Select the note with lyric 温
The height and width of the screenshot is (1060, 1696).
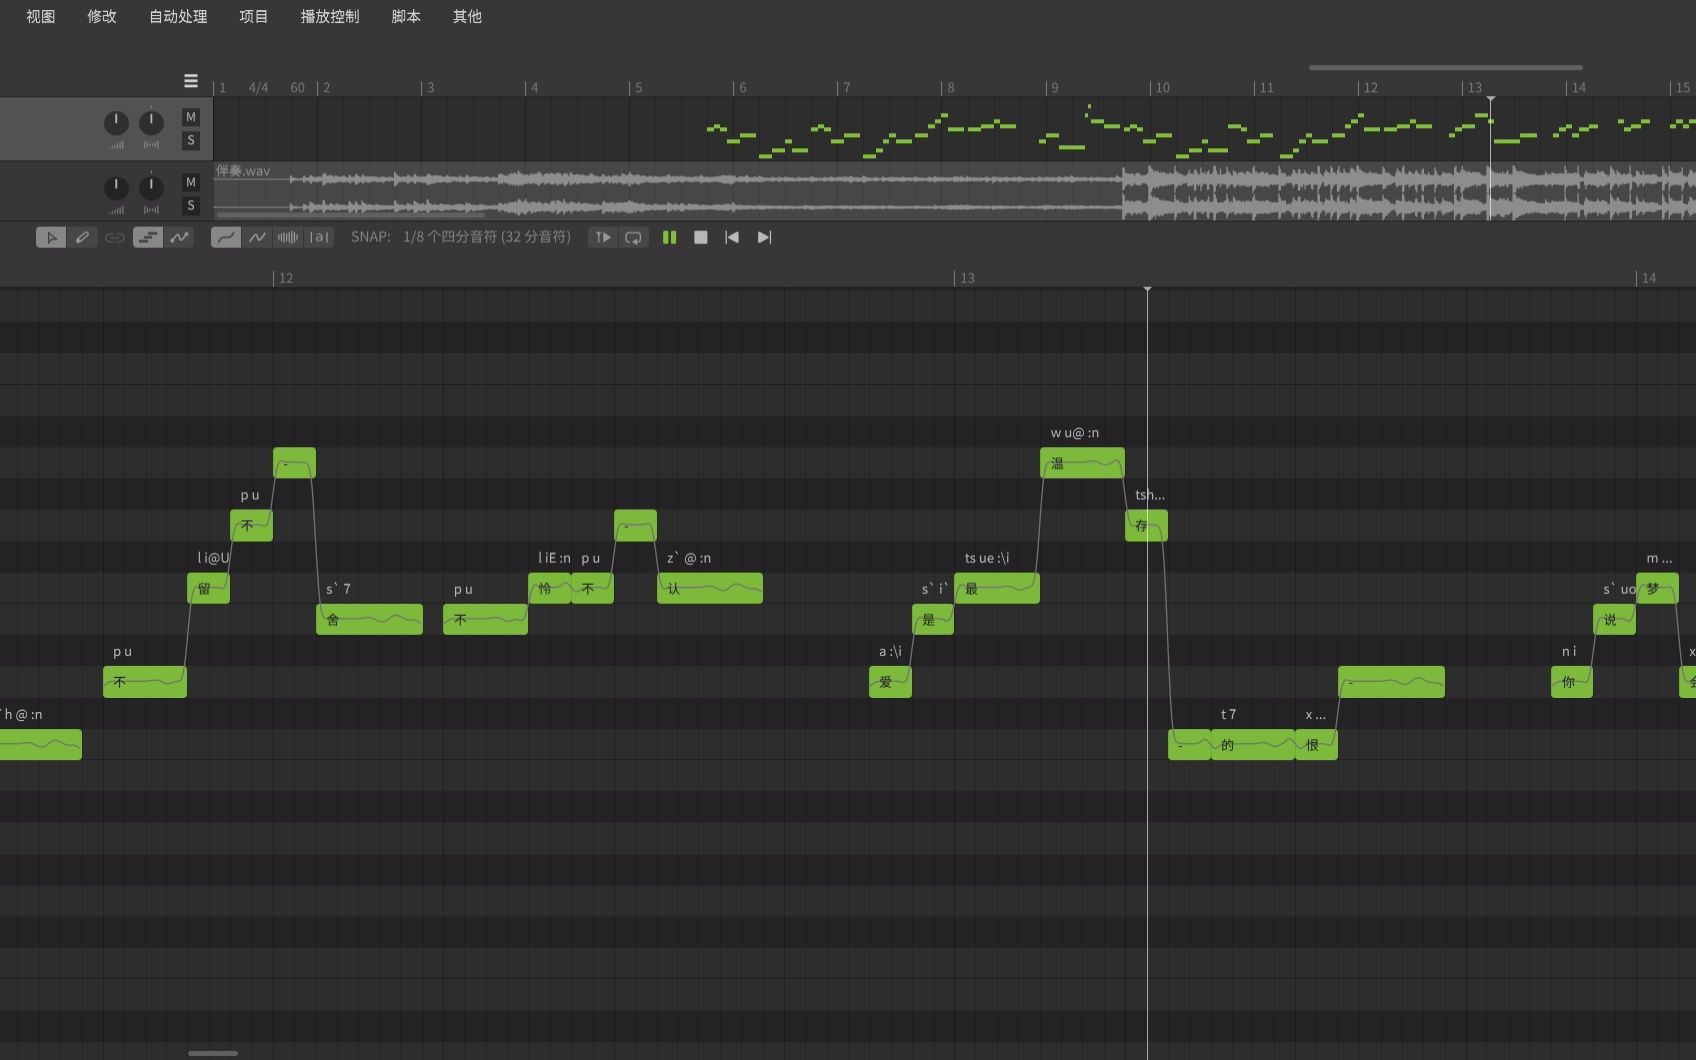point(1082,463)
